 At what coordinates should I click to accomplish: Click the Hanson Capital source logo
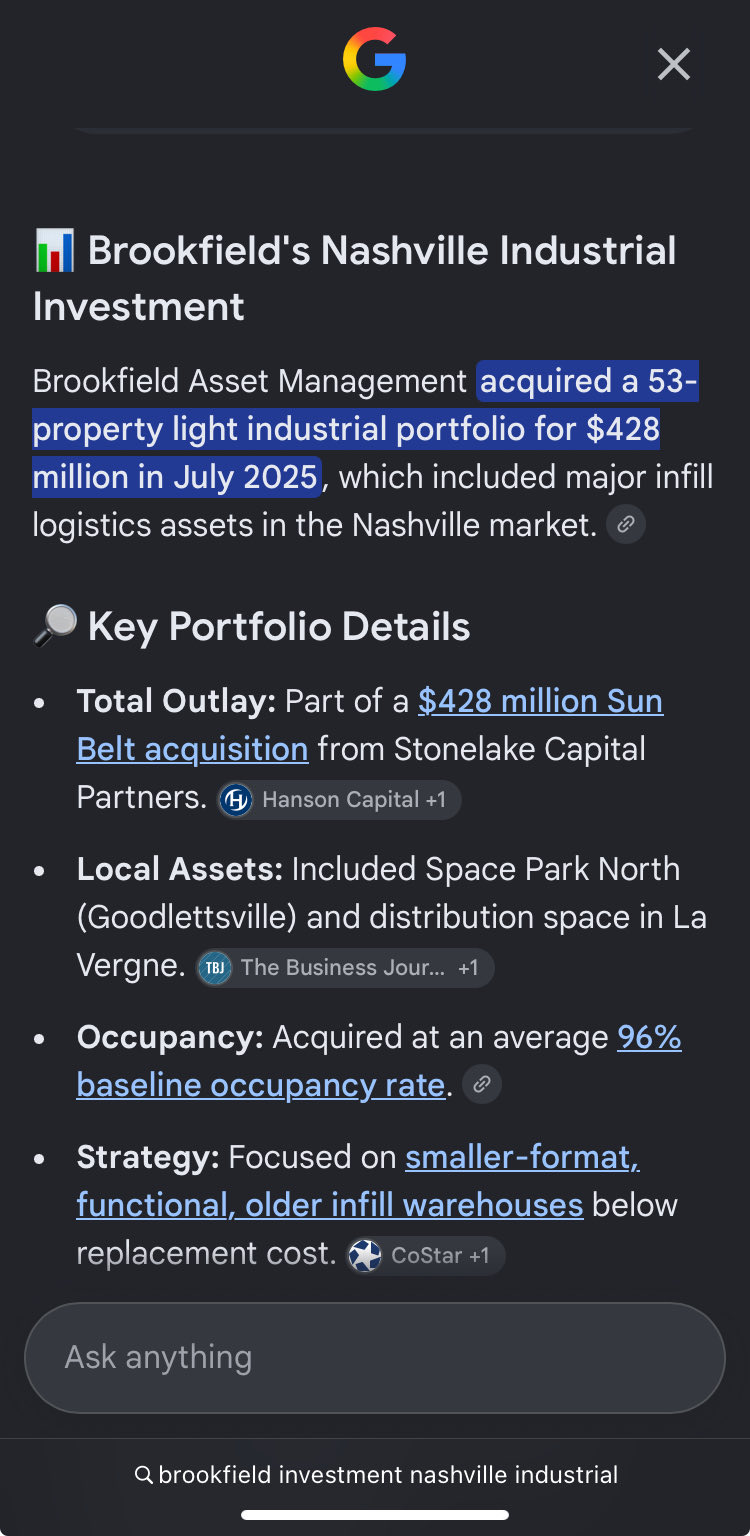click(236, 800)
